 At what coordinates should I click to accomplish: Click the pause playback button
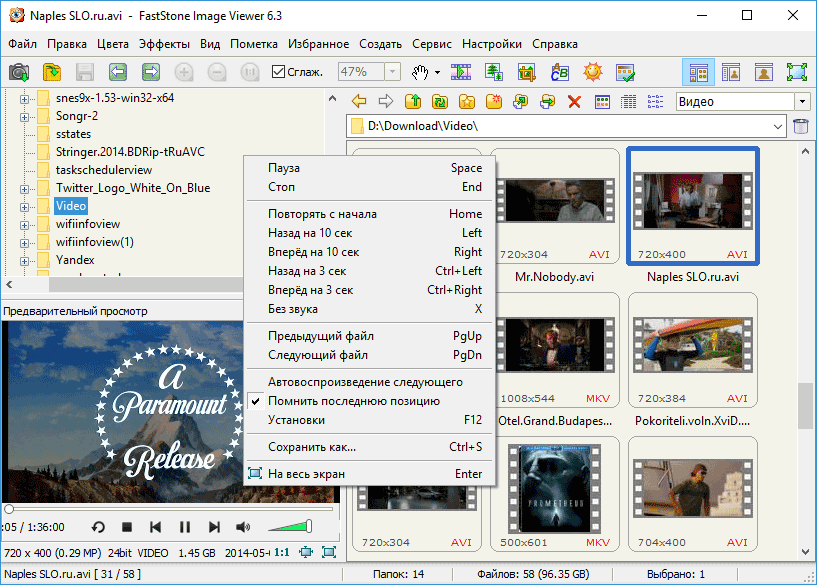click(x=184, y=527)
